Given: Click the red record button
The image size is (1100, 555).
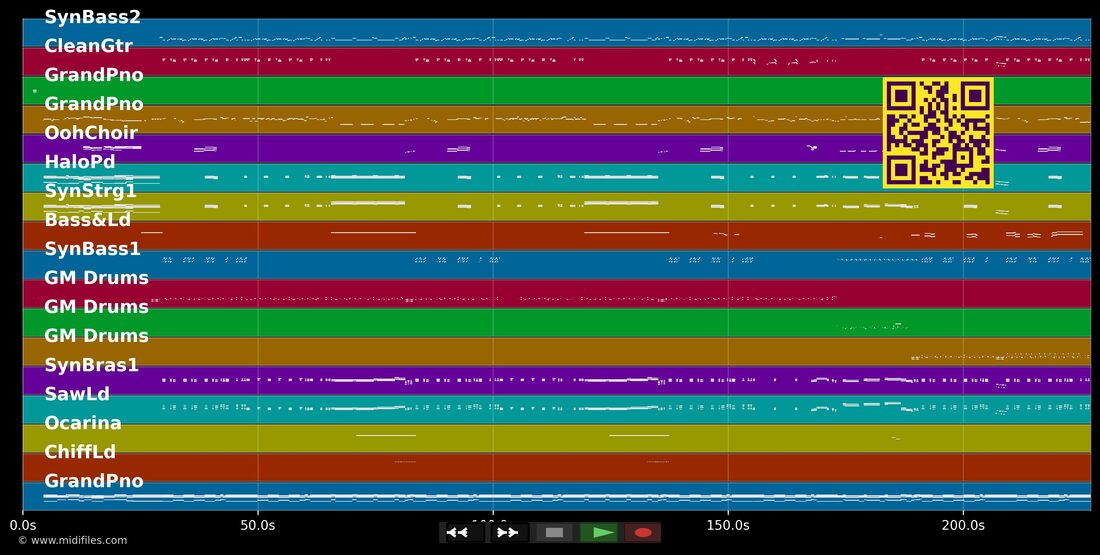Looking at the screenshot, I should pyautogui.click(x=643, y=533).
